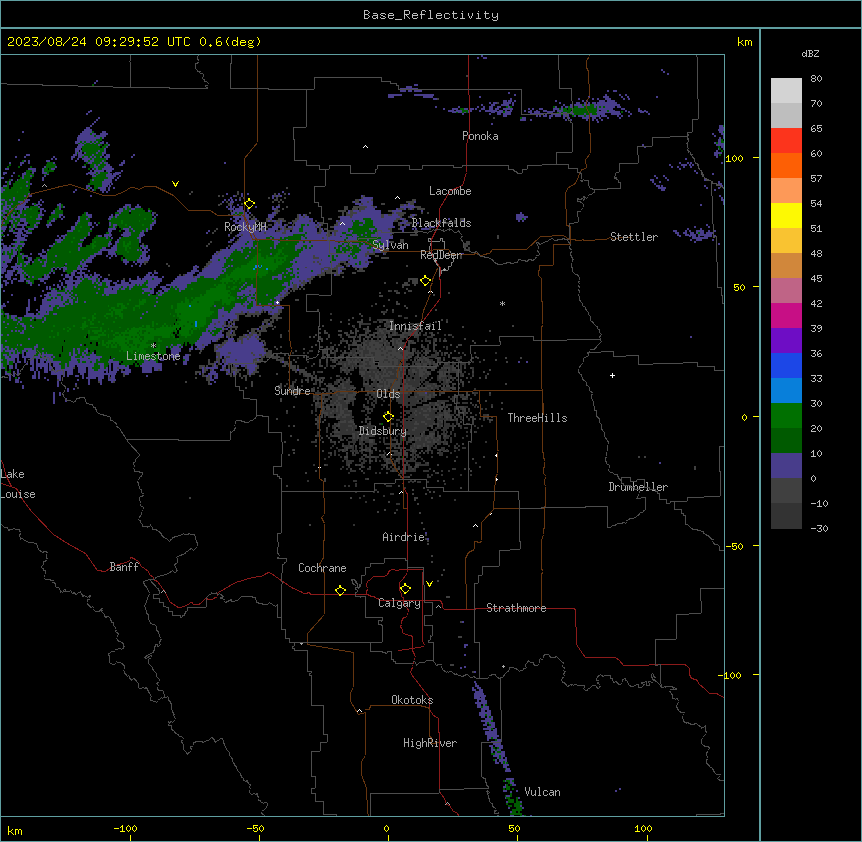The height and width of the screenshot is (842, 862).
Task: Select the brown 48-45 dBZ legend swatch
Action: (786, 266)
